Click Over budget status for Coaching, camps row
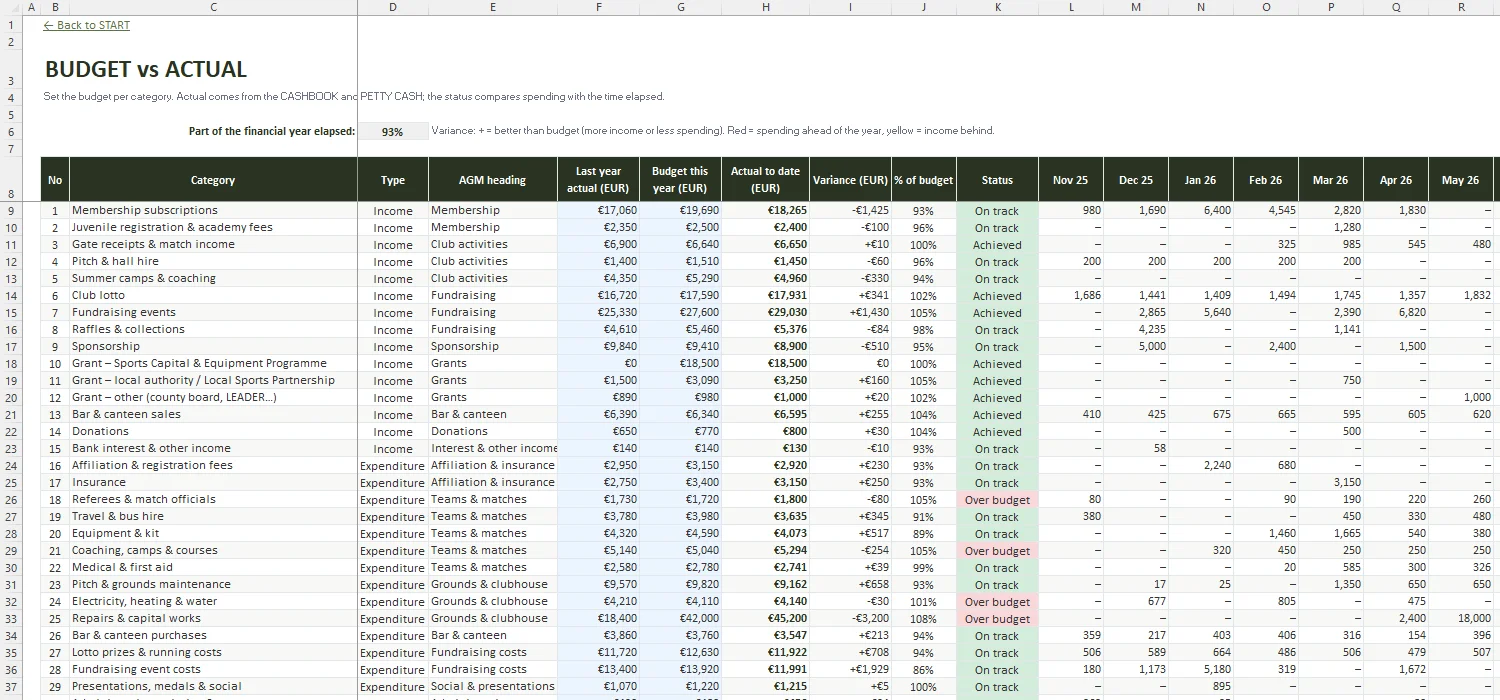This screenshot has height=700, width=1500. (997, 550)
